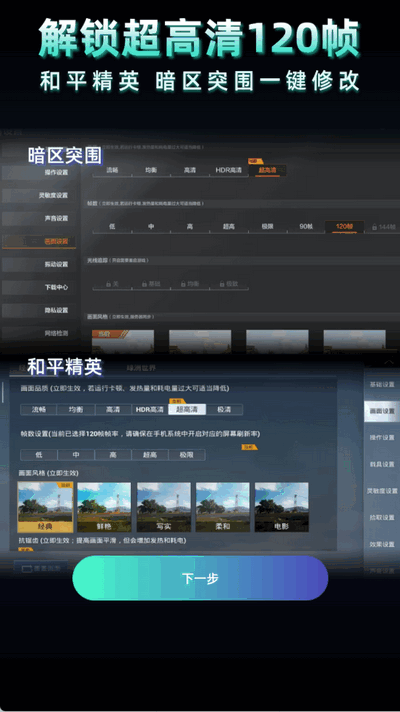Select locked ray tracing 均衡 option

(190, 284)
